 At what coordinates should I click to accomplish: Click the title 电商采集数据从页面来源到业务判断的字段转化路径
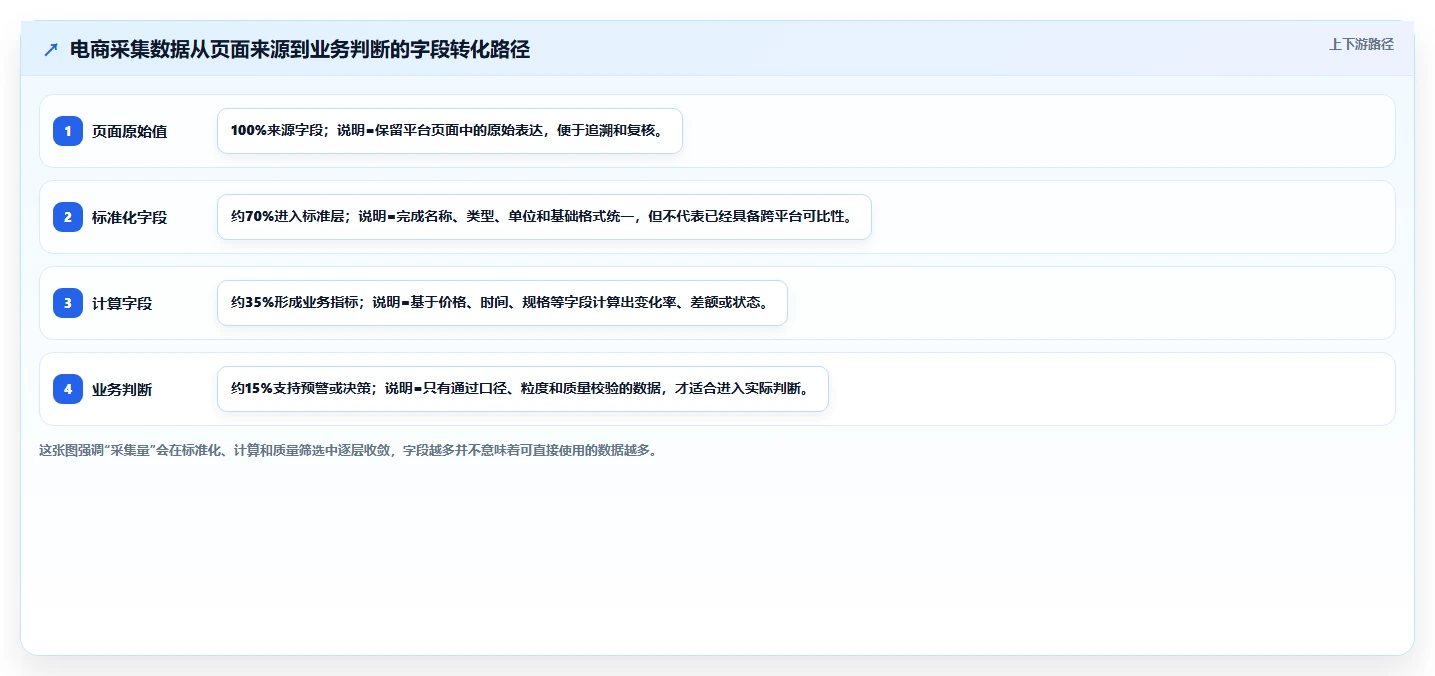point(300,50)
